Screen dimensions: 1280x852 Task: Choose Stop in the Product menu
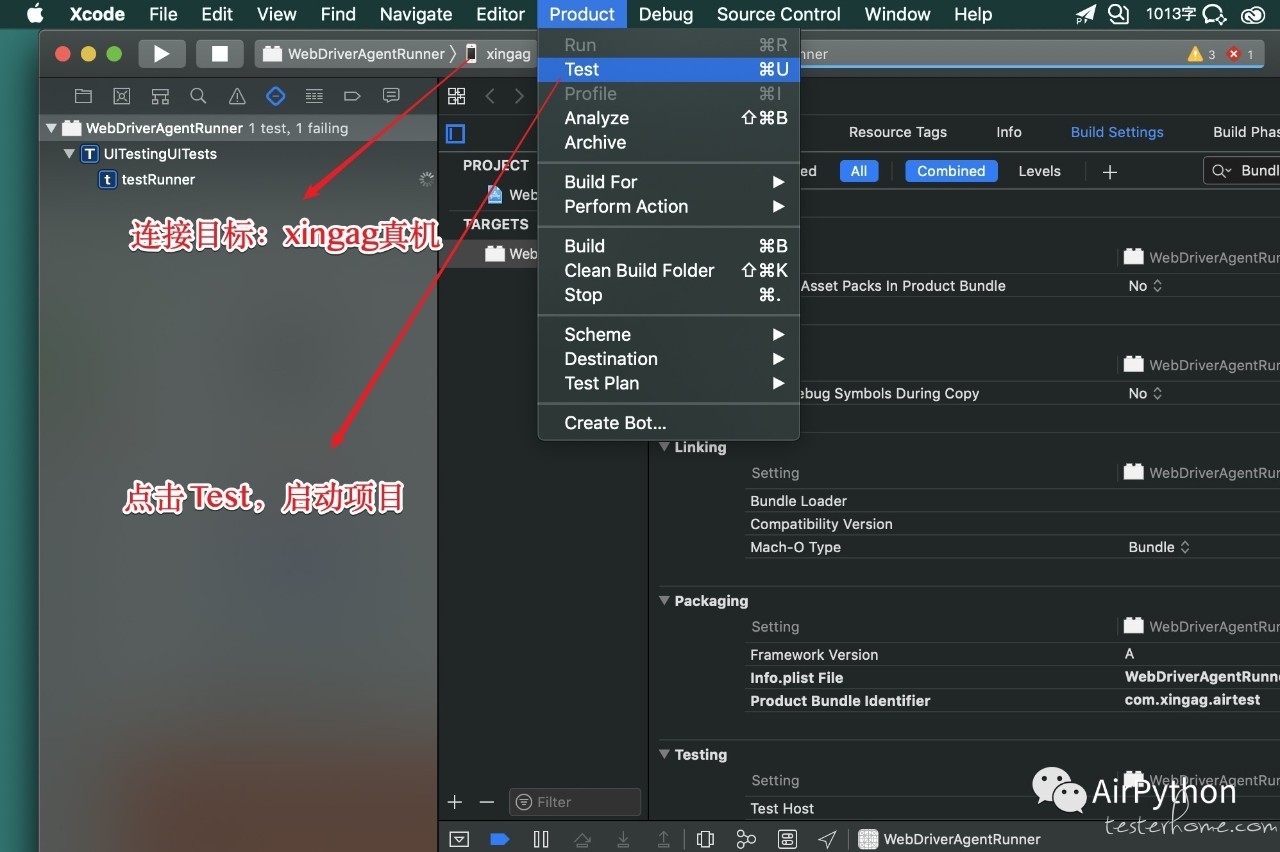coord(668,295)
